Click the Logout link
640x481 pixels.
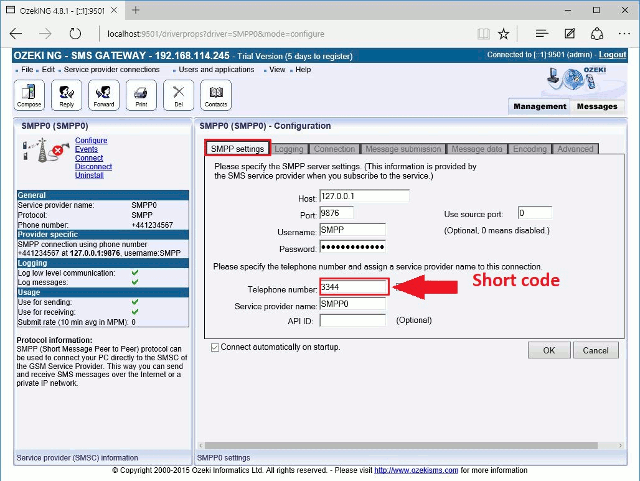point(612,54)
